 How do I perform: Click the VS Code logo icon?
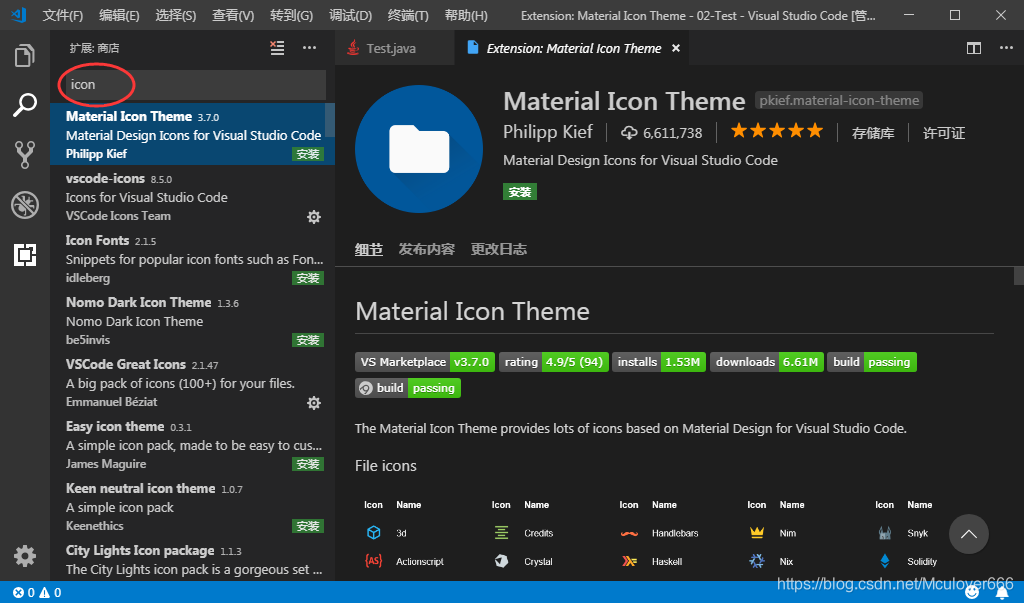click(x=18, y=15)
